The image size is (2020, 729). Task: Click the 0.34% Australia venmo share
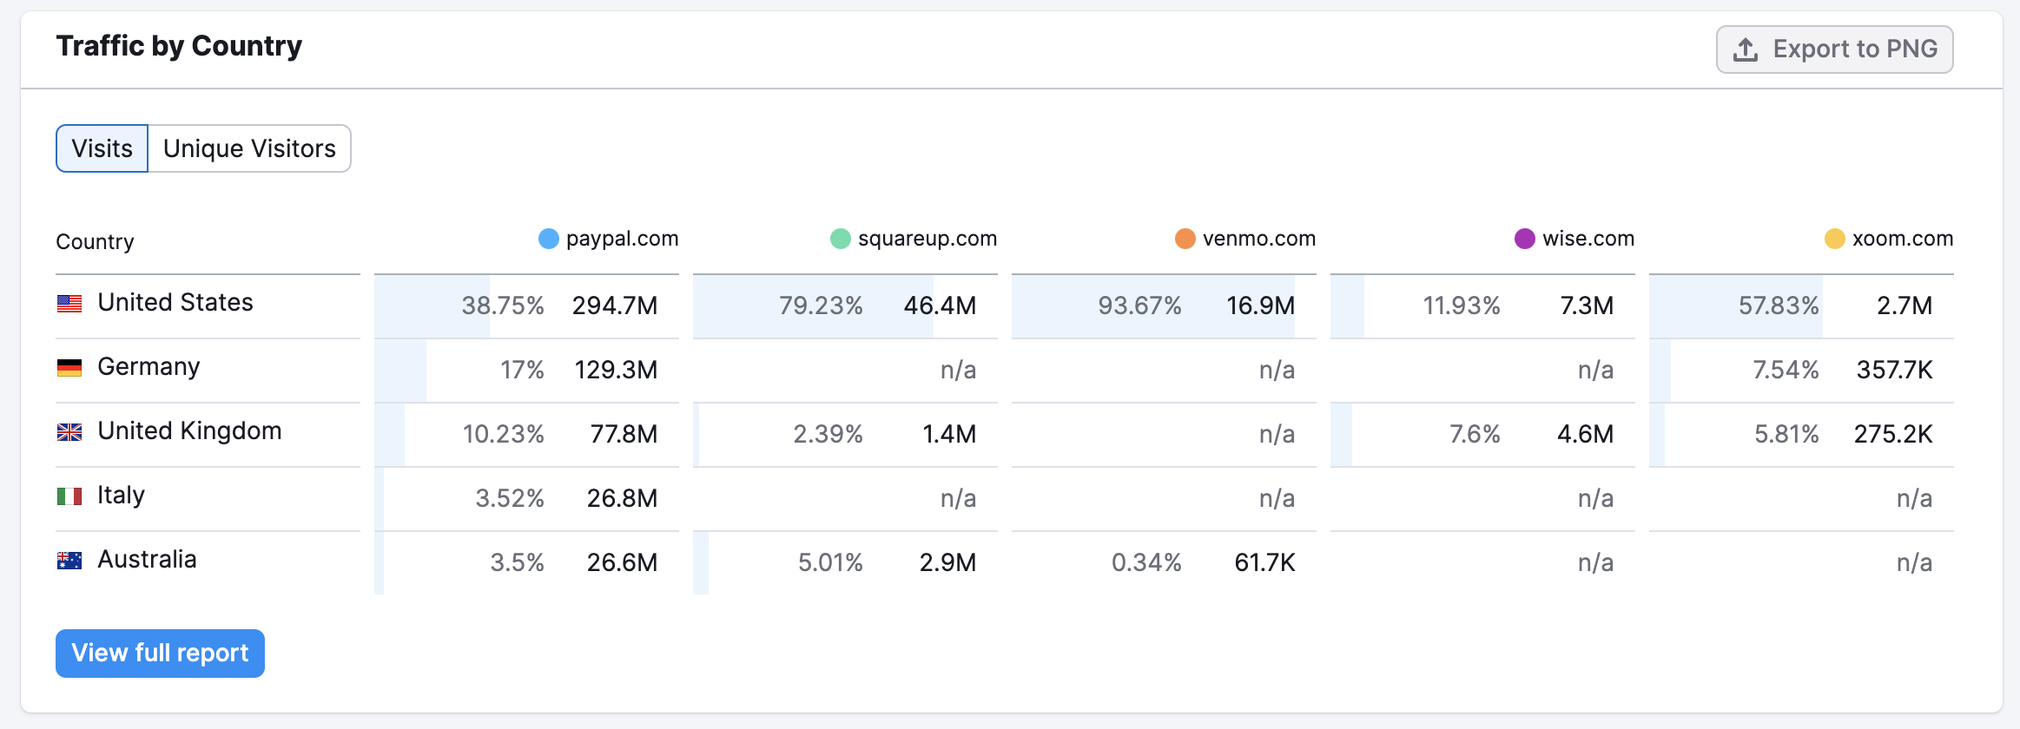point(1146,563)
